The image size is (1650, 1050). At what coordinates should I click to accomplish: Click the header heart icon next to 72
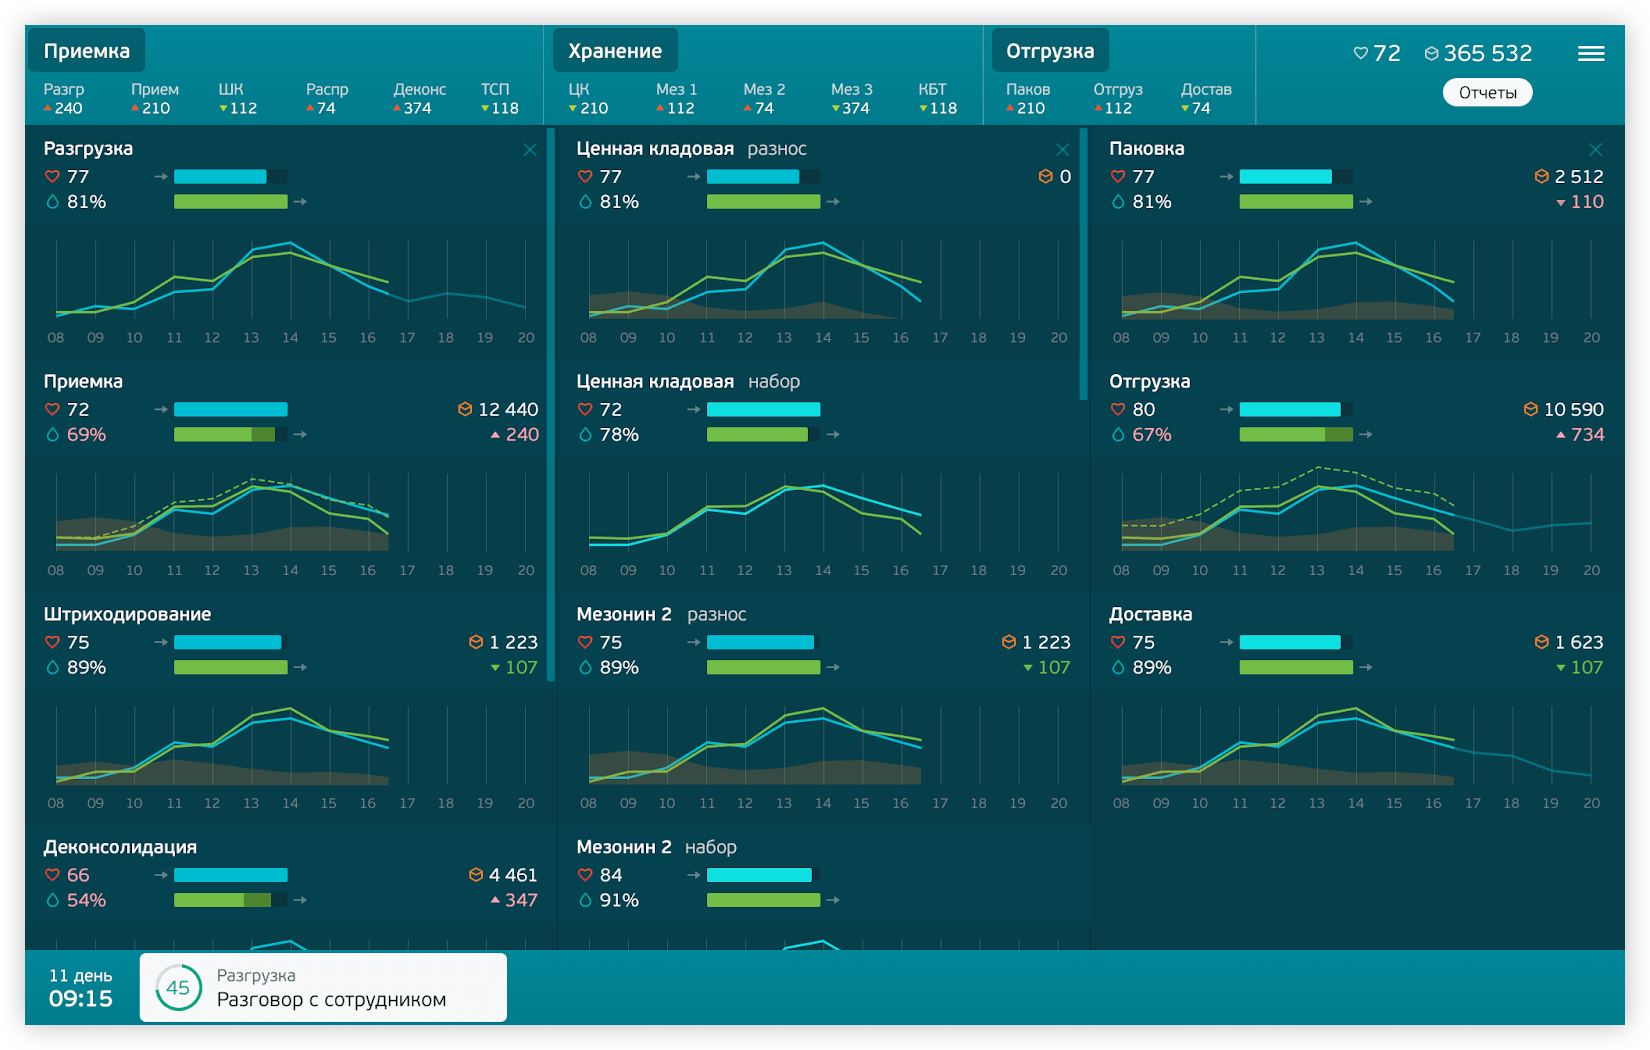1360,53
